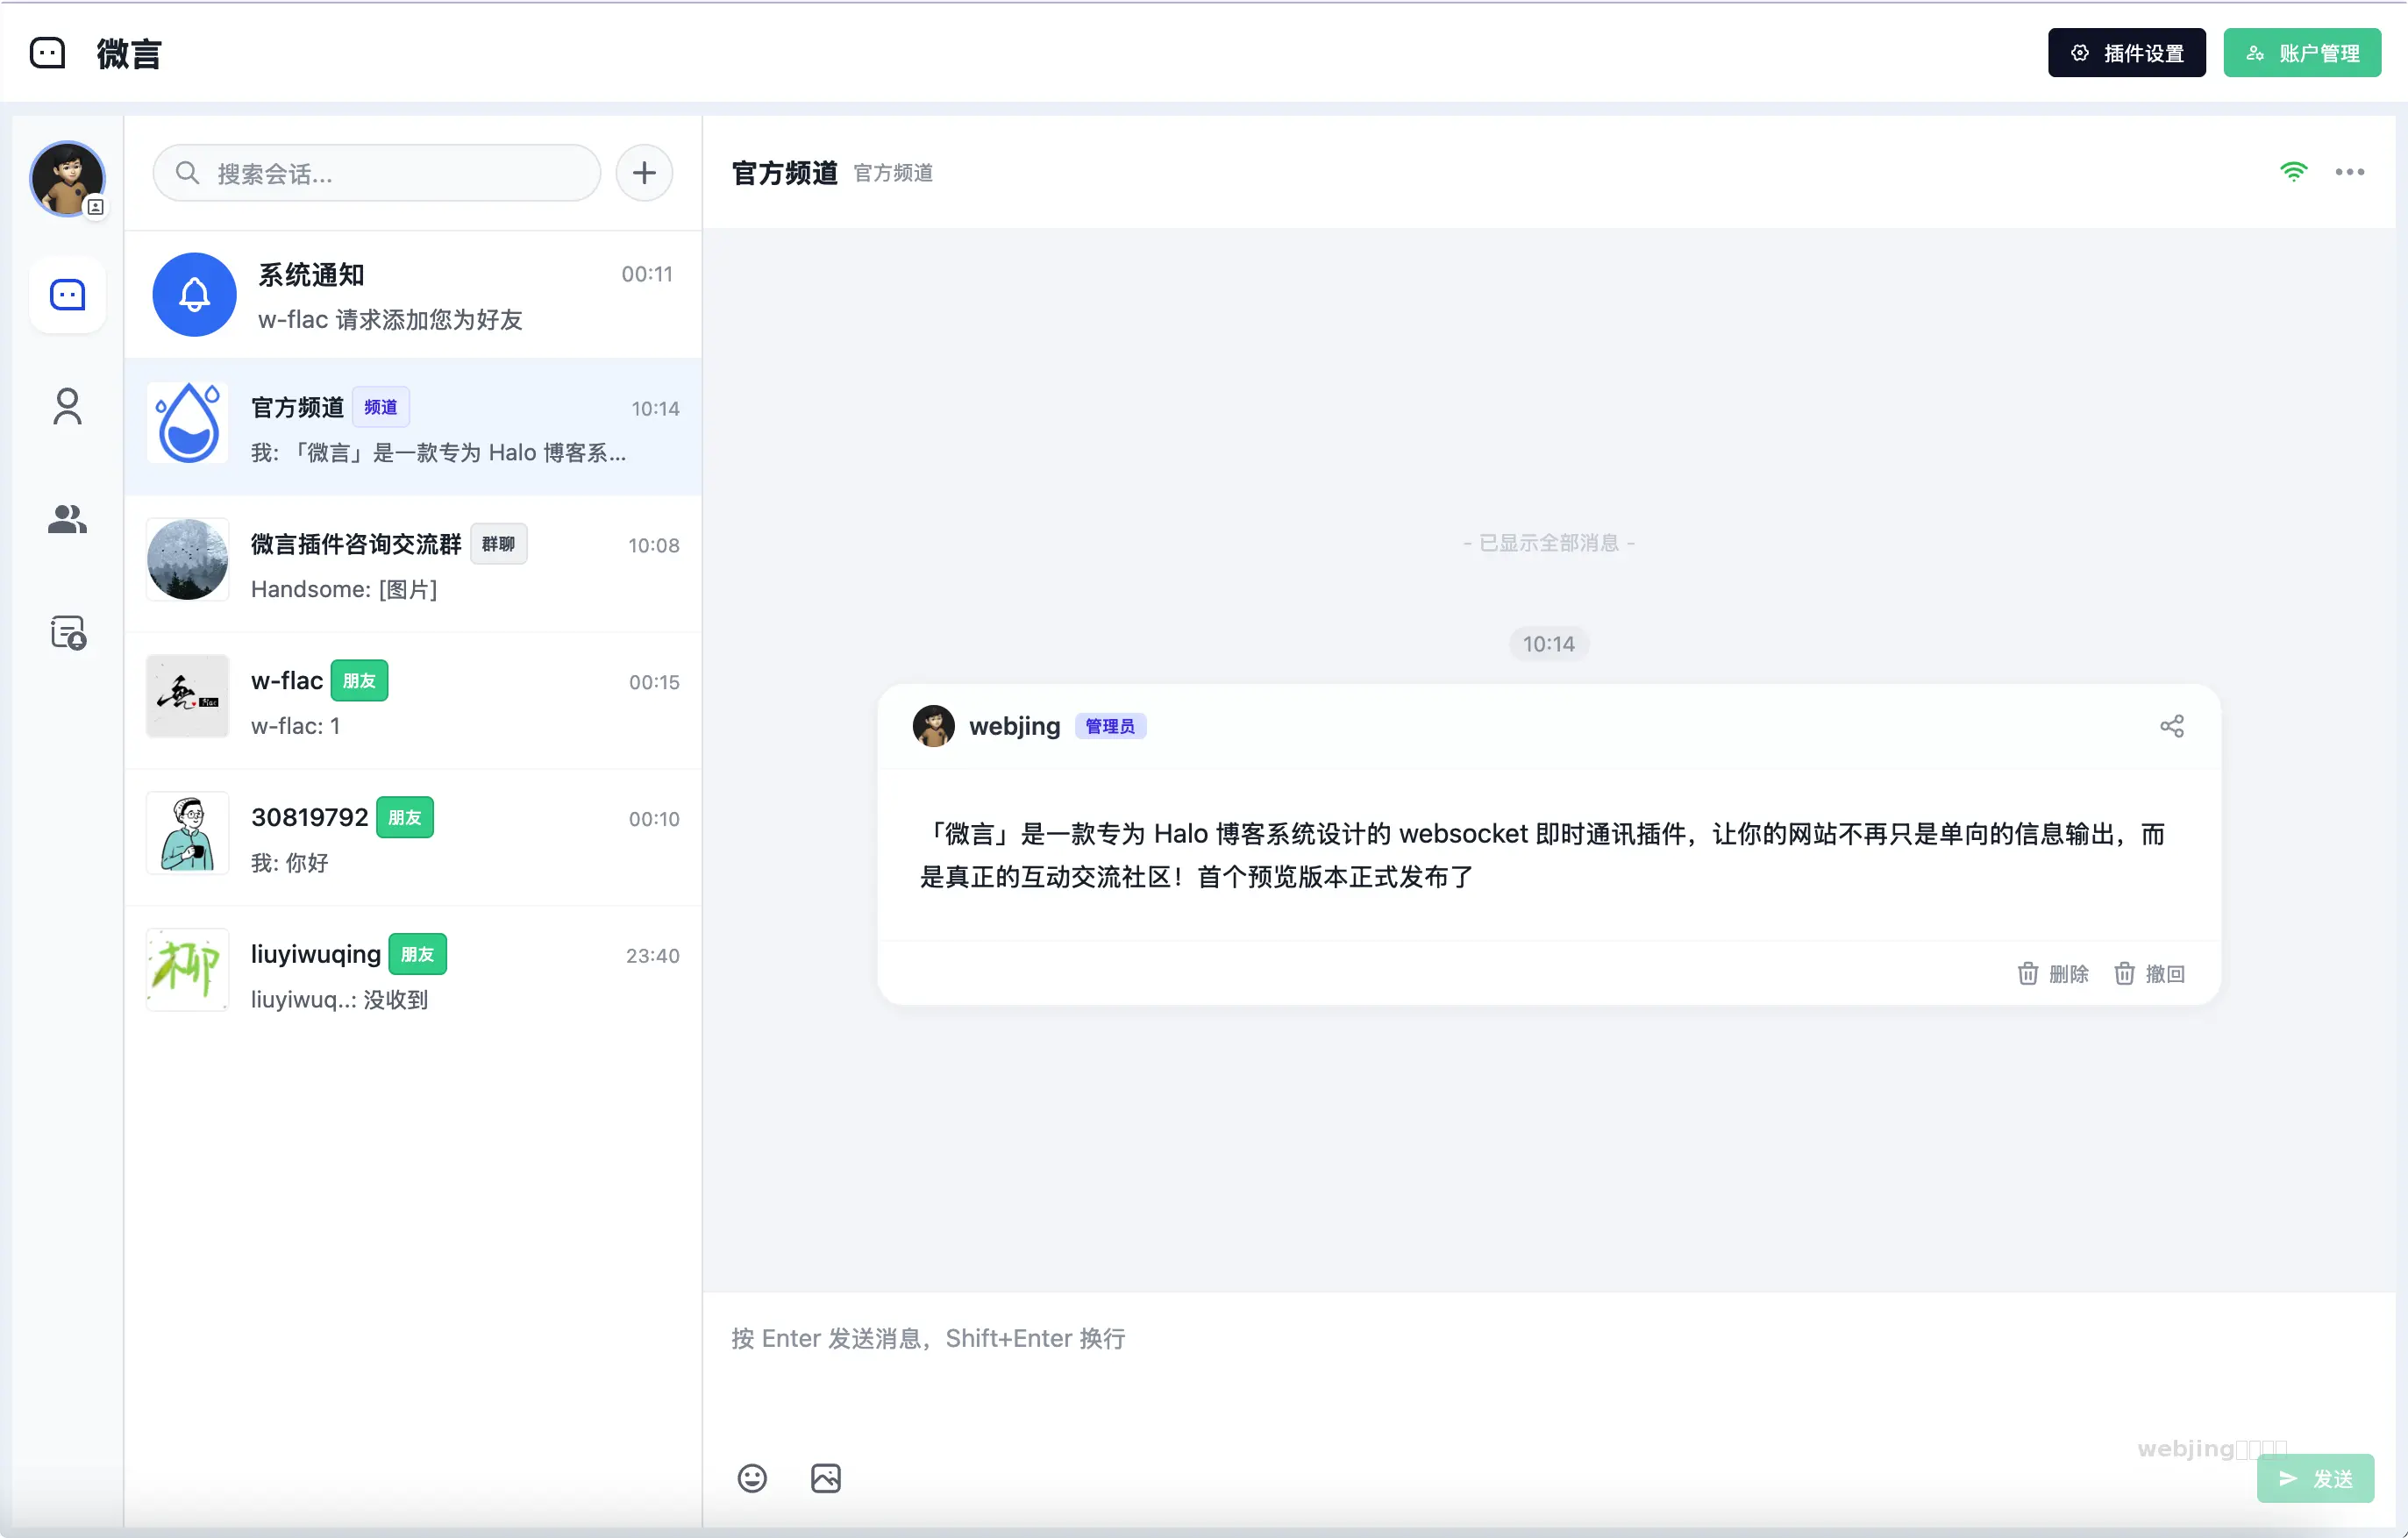2408x1538 pixels.
Task: Click the user avatar profile picture
Action: coord(67,179)
